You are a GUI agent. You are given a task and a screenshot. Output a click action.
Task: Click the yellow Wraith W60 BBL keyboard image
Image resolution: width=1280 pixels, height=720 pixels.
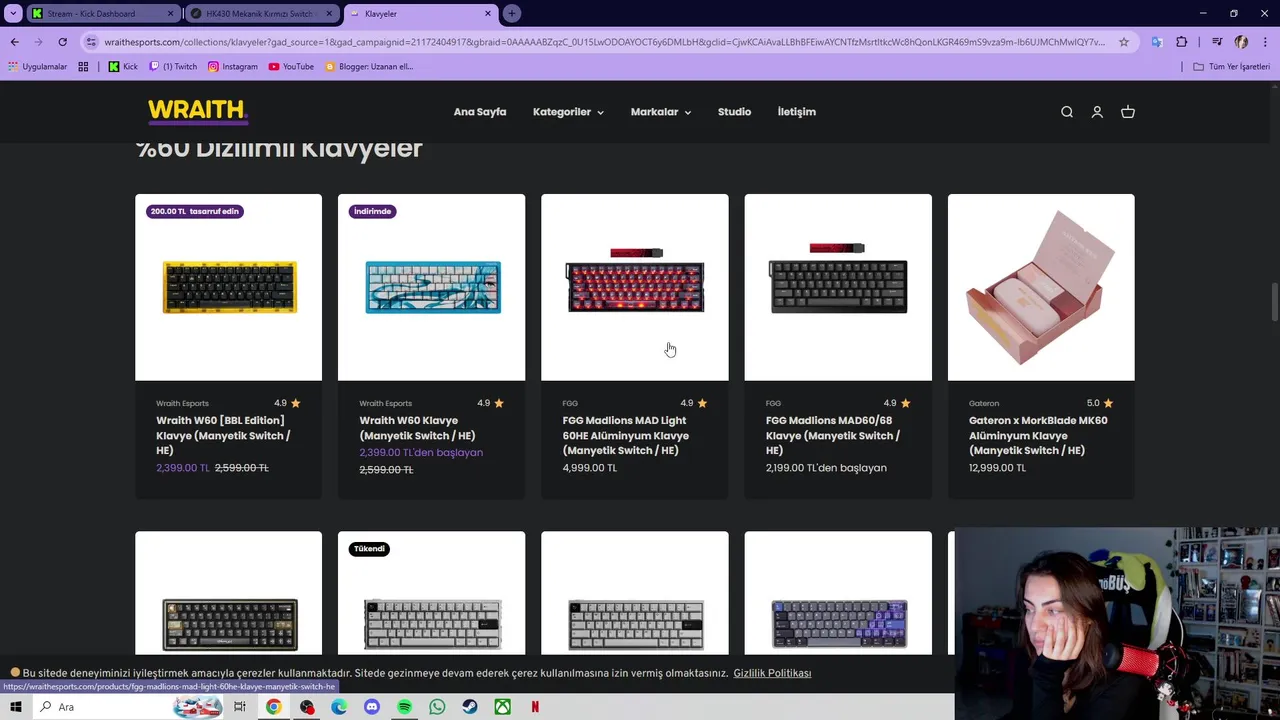229,287
